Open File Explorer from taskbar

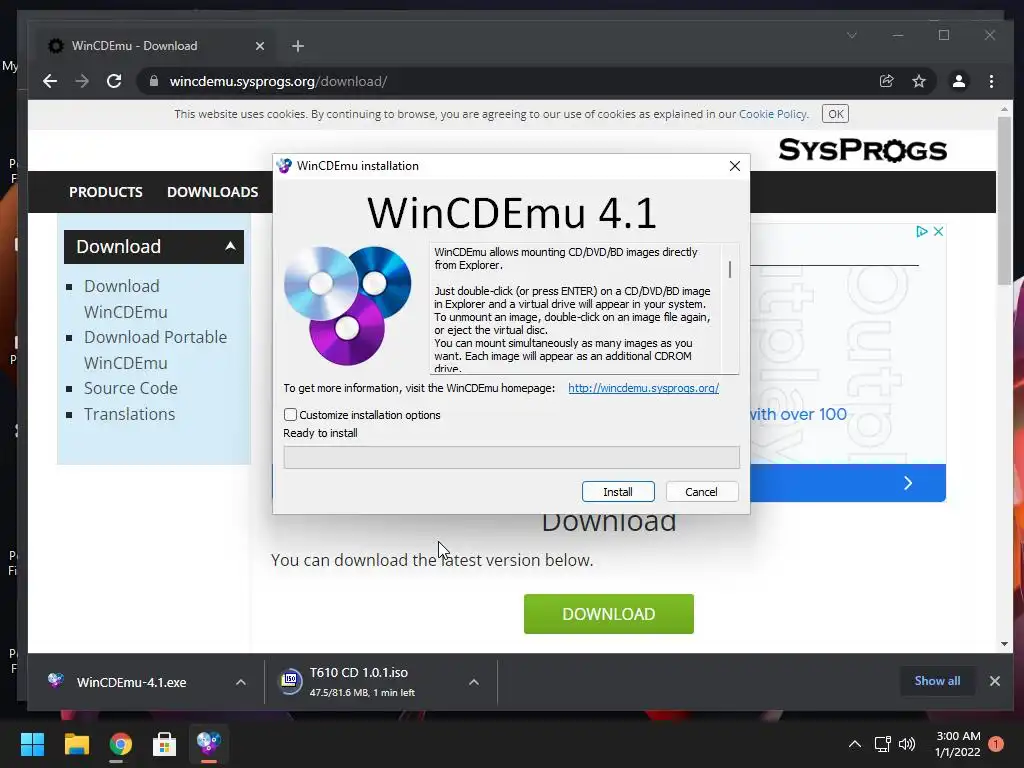(x=76, y=744)
